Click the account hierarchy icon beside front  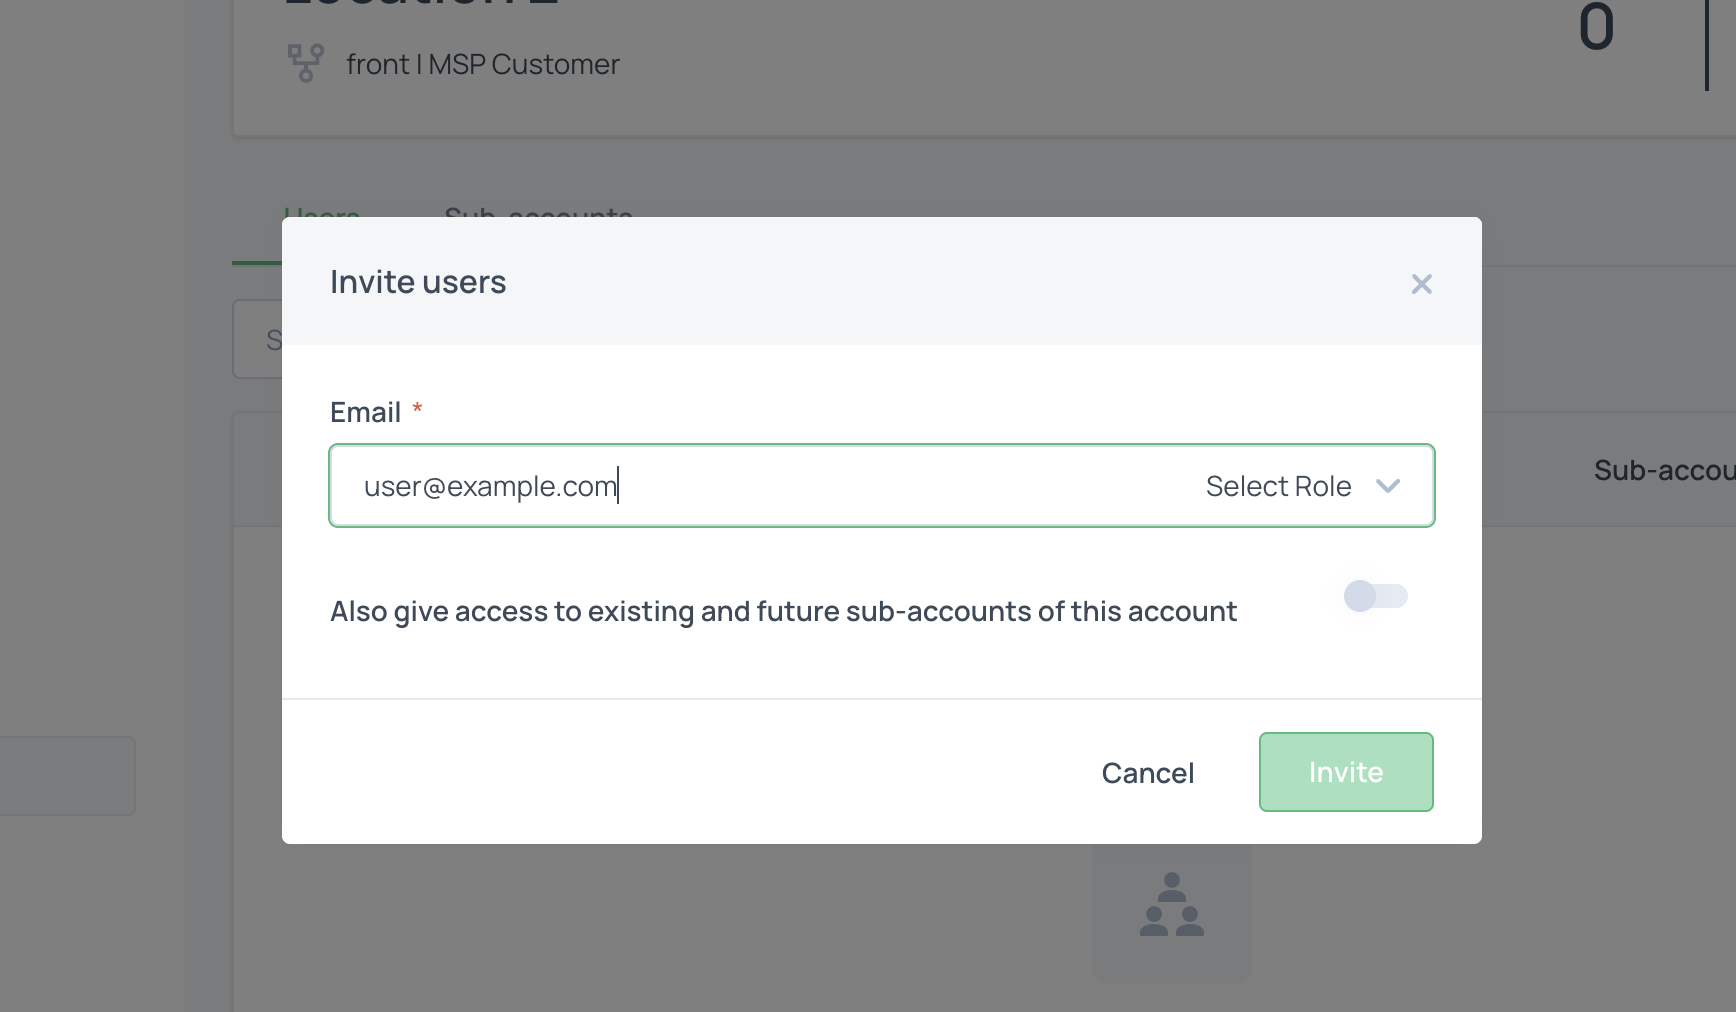pos(306,63)
